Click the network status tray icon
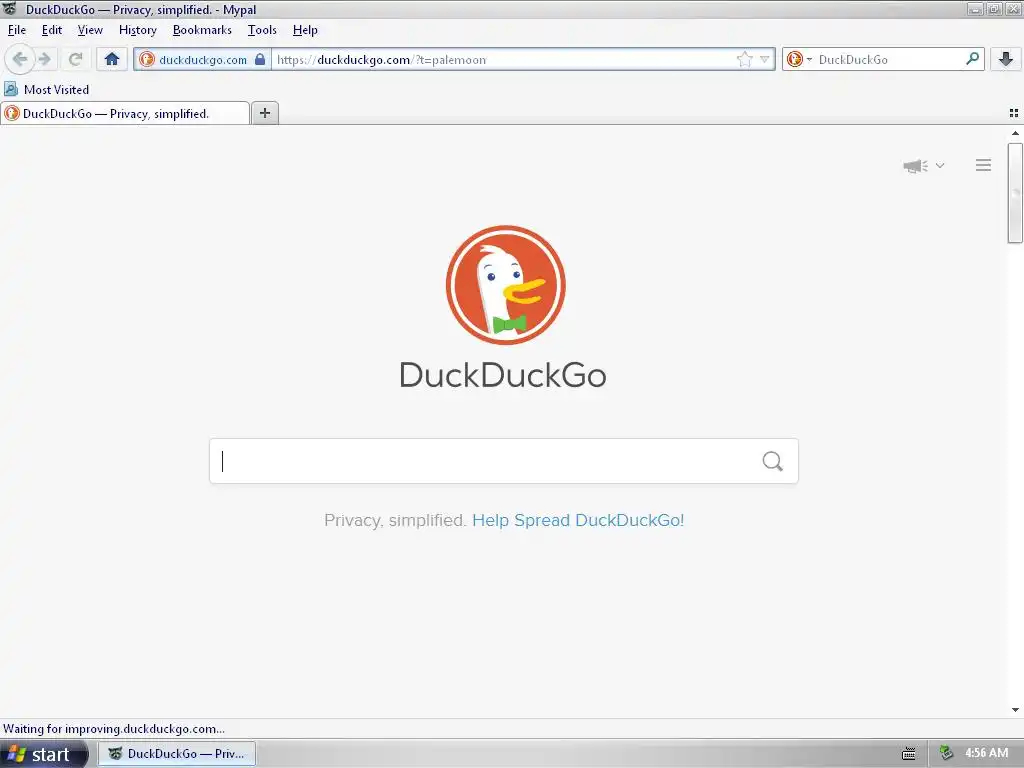The width and height of the screenshot is (1024, 768). pos(946,753)
